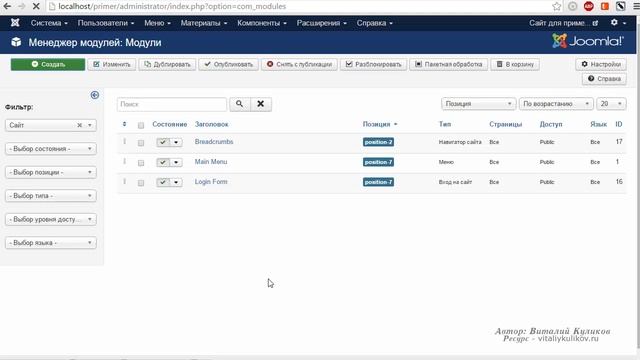This screenshot has width=640, height=360.
Task: Click the Снять с публикации button
Action: coord(299,64)
